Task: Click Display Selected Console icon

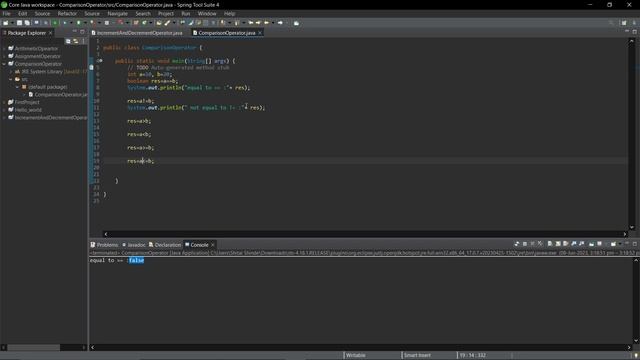Action: [x=600, y=244]
